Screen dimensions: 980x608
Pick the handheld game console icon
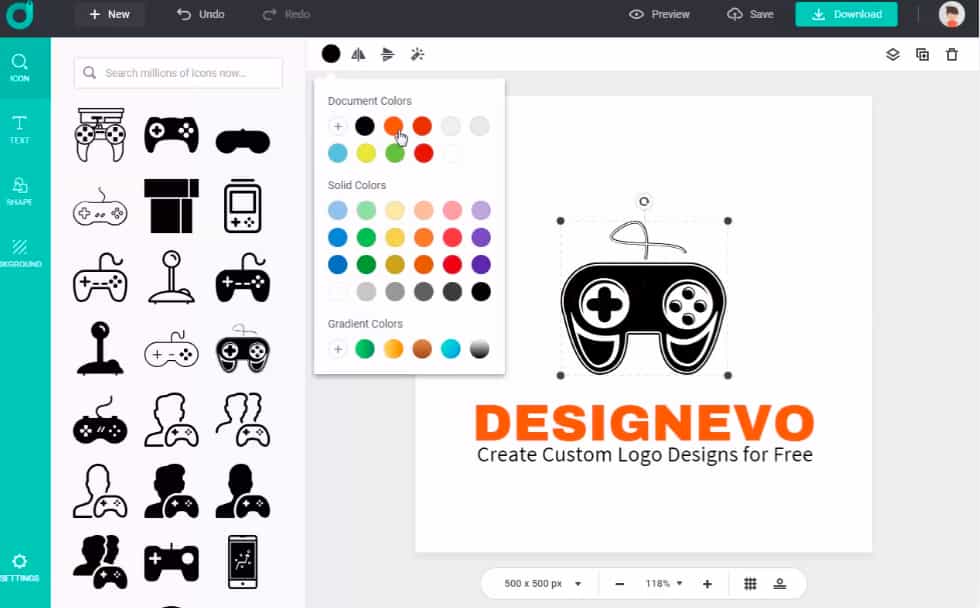[x=242, y=206]
